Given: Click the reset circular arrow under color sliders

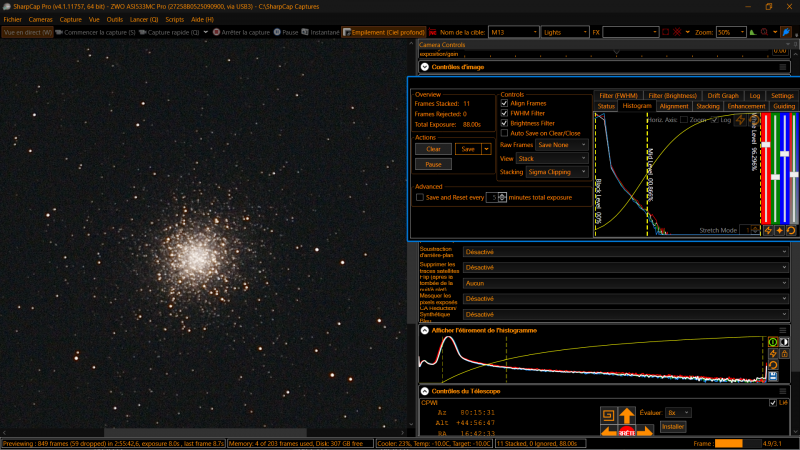Looking at the screenshot, I should [791, 230].
